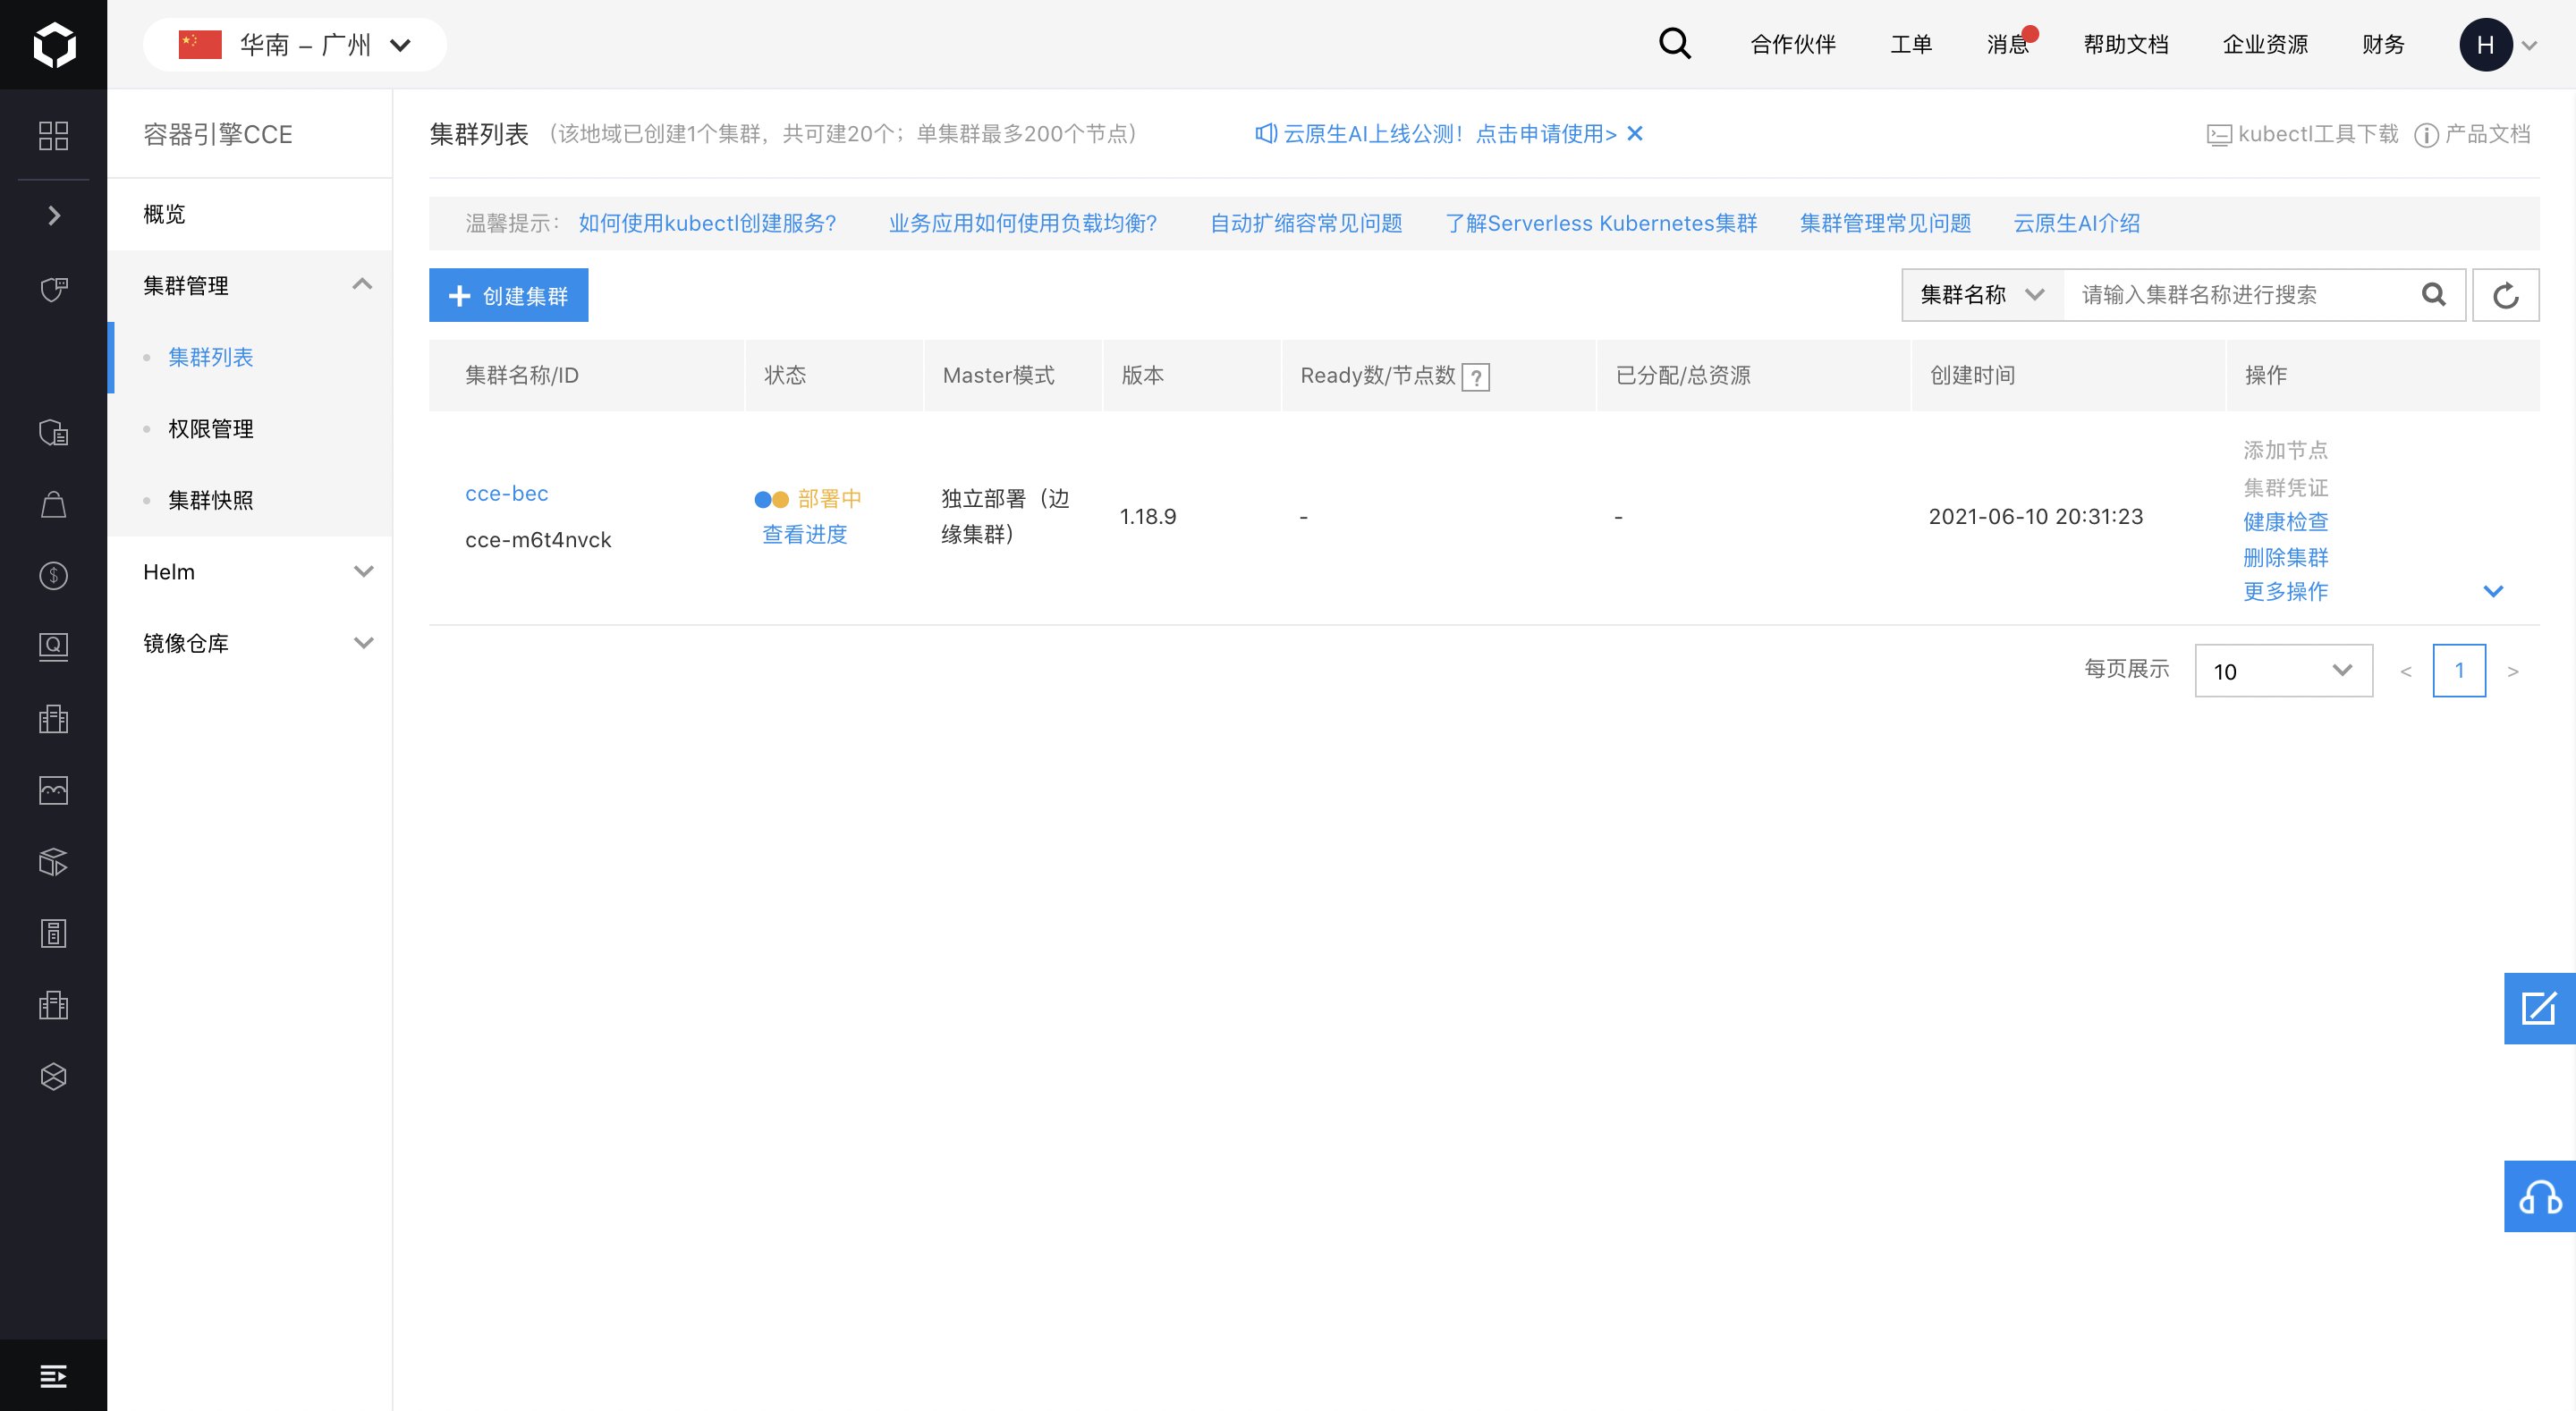
Task: Click the screen search sidebar icon
Action: coord(53,646)
